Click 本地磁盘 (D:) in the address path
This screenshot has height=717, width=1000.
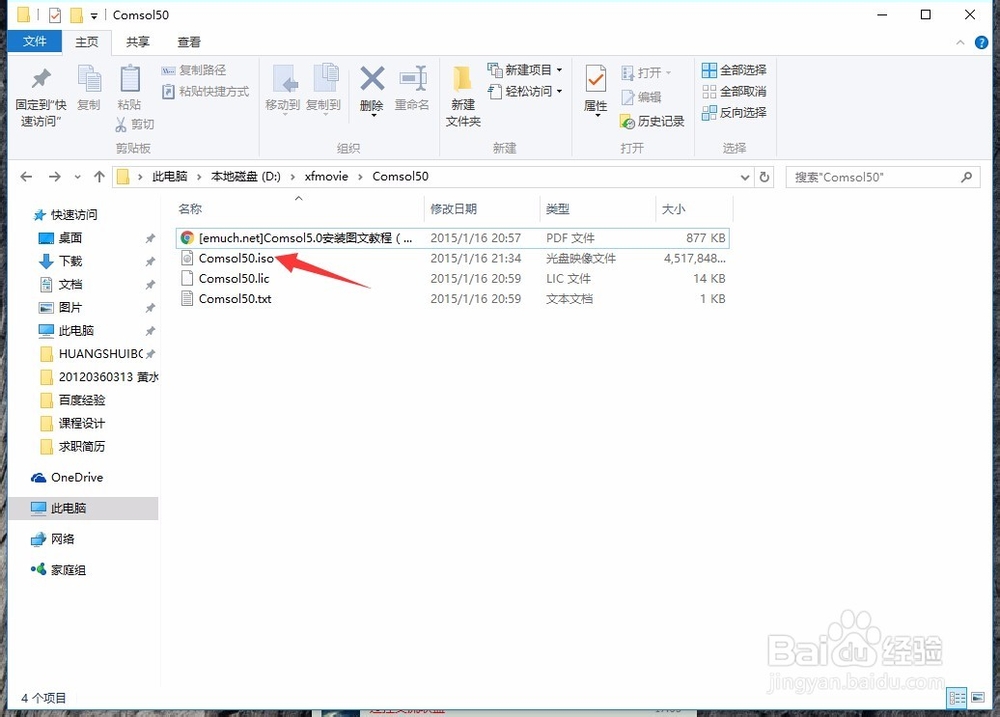click(246, 177)
